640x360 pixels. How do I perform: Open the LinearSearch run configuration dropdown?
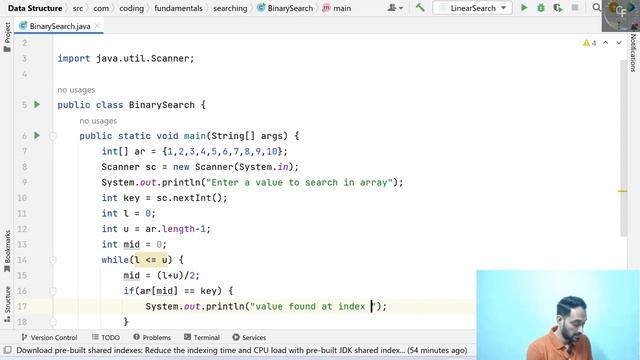coord(472,8)
